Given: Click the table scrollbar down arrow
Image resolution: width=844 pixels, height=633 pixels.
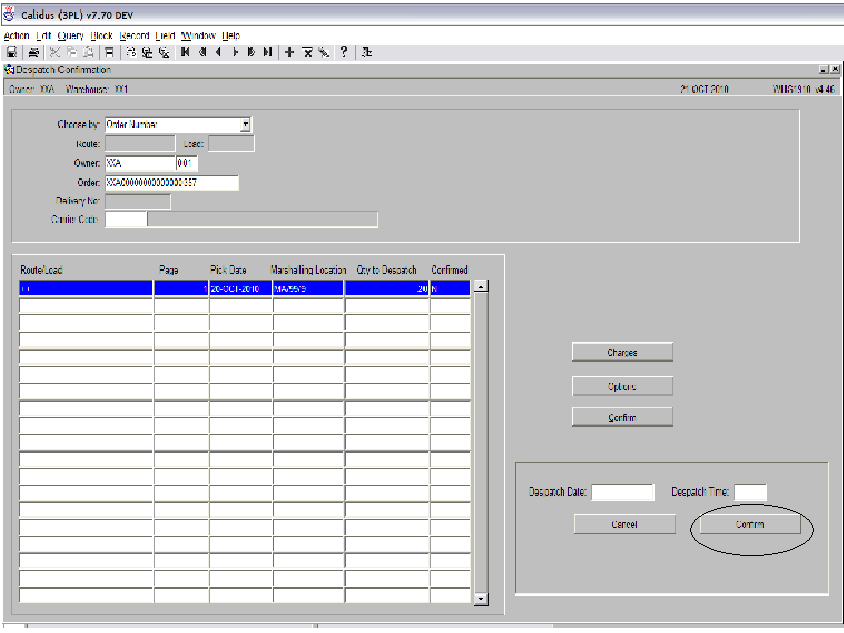Looking at the screenshot, I should (481, 599).
